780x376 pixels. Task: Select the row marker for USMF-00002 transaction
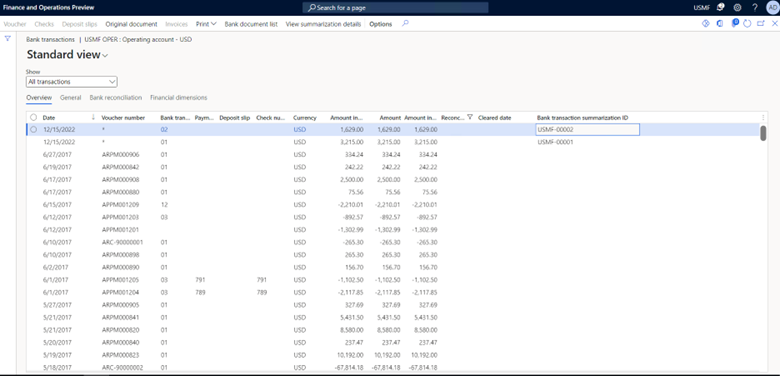pos(33,129)
